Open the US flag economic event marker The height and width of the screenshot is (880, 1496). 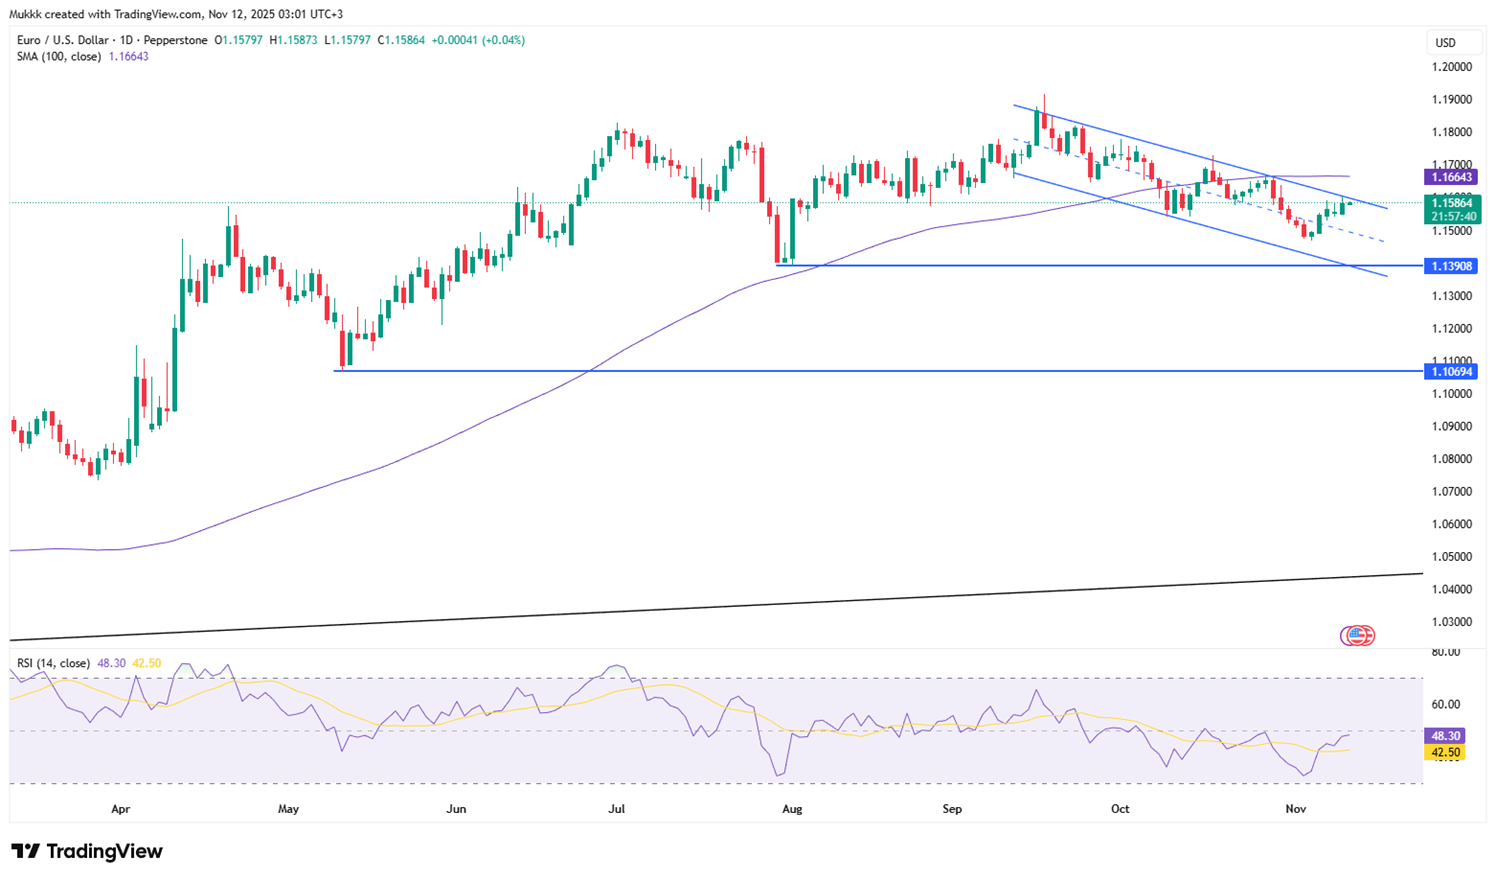(x=1358, y=635)
